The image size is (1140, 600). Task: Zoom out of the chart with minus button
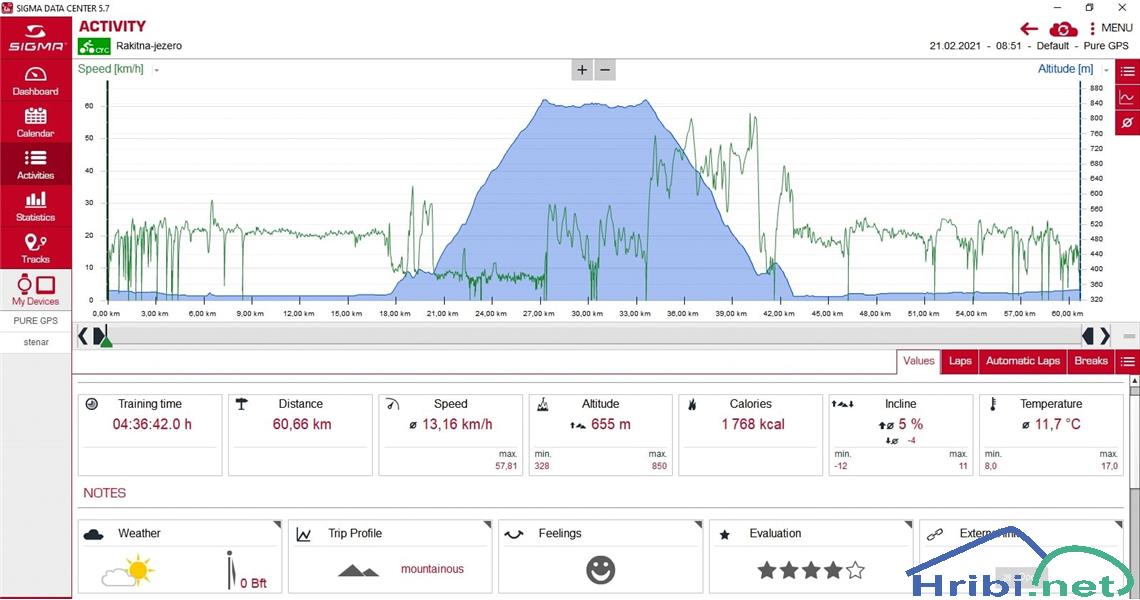tap(604, 70)
